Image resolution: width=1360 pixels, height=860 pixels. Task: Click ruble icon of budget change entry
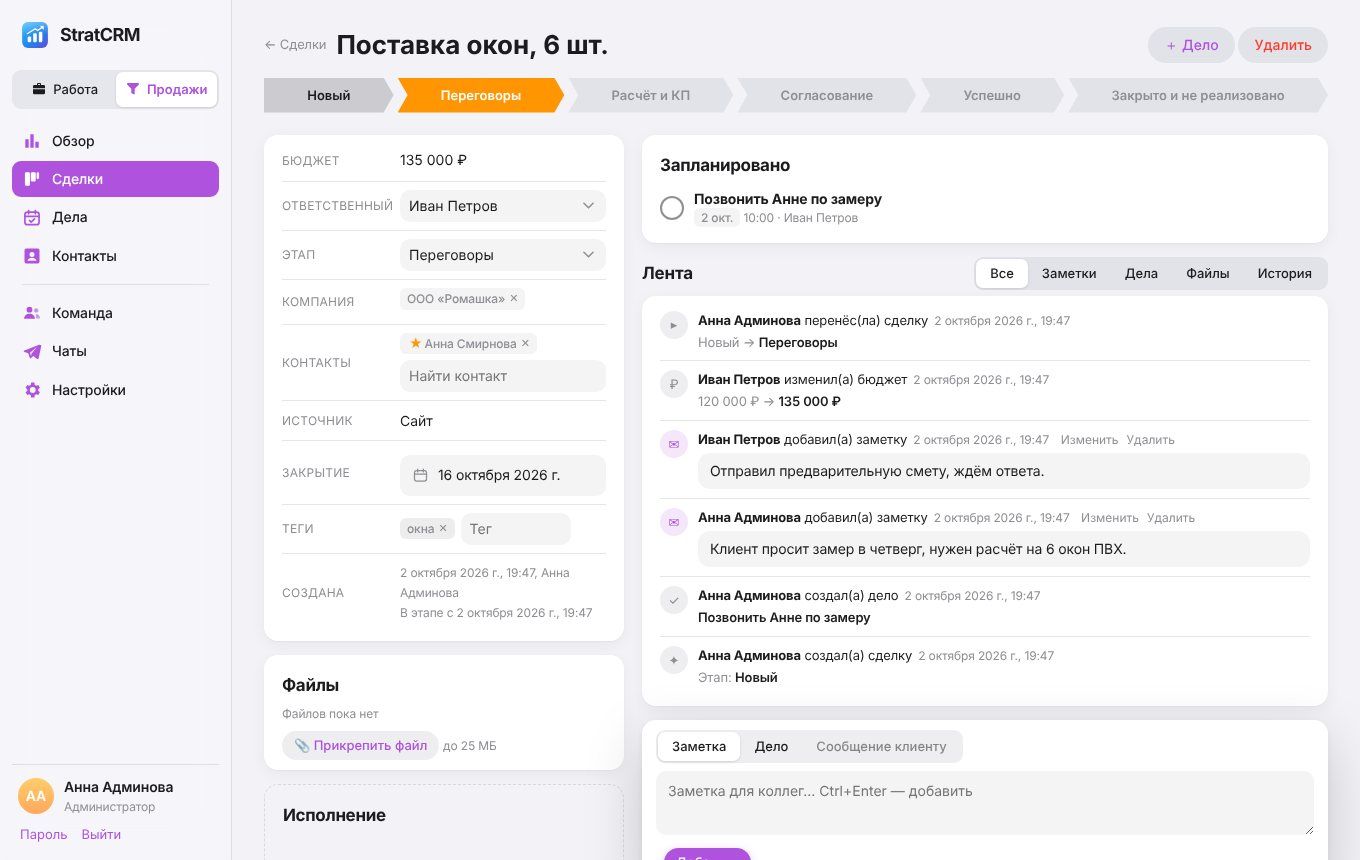point(674,384)
